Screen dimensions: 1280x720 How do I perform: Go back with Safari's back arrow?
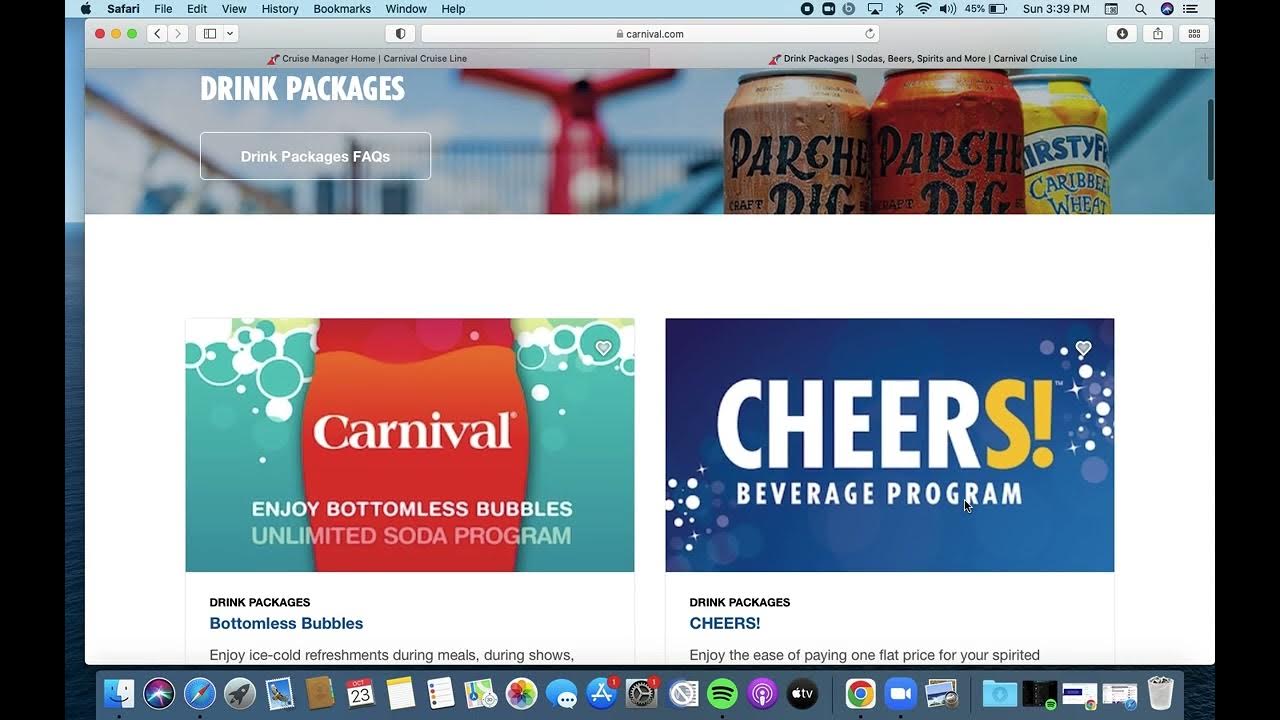[157, 33]
